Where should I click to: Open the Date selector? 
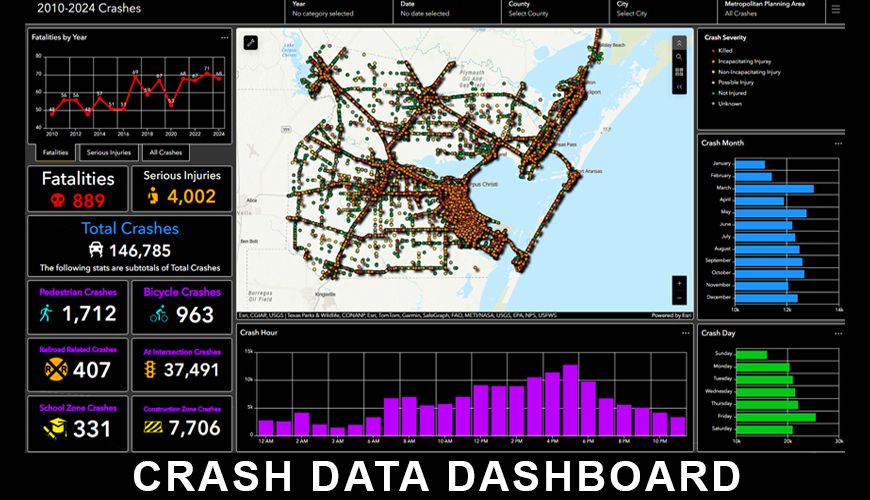pos(447,9)
